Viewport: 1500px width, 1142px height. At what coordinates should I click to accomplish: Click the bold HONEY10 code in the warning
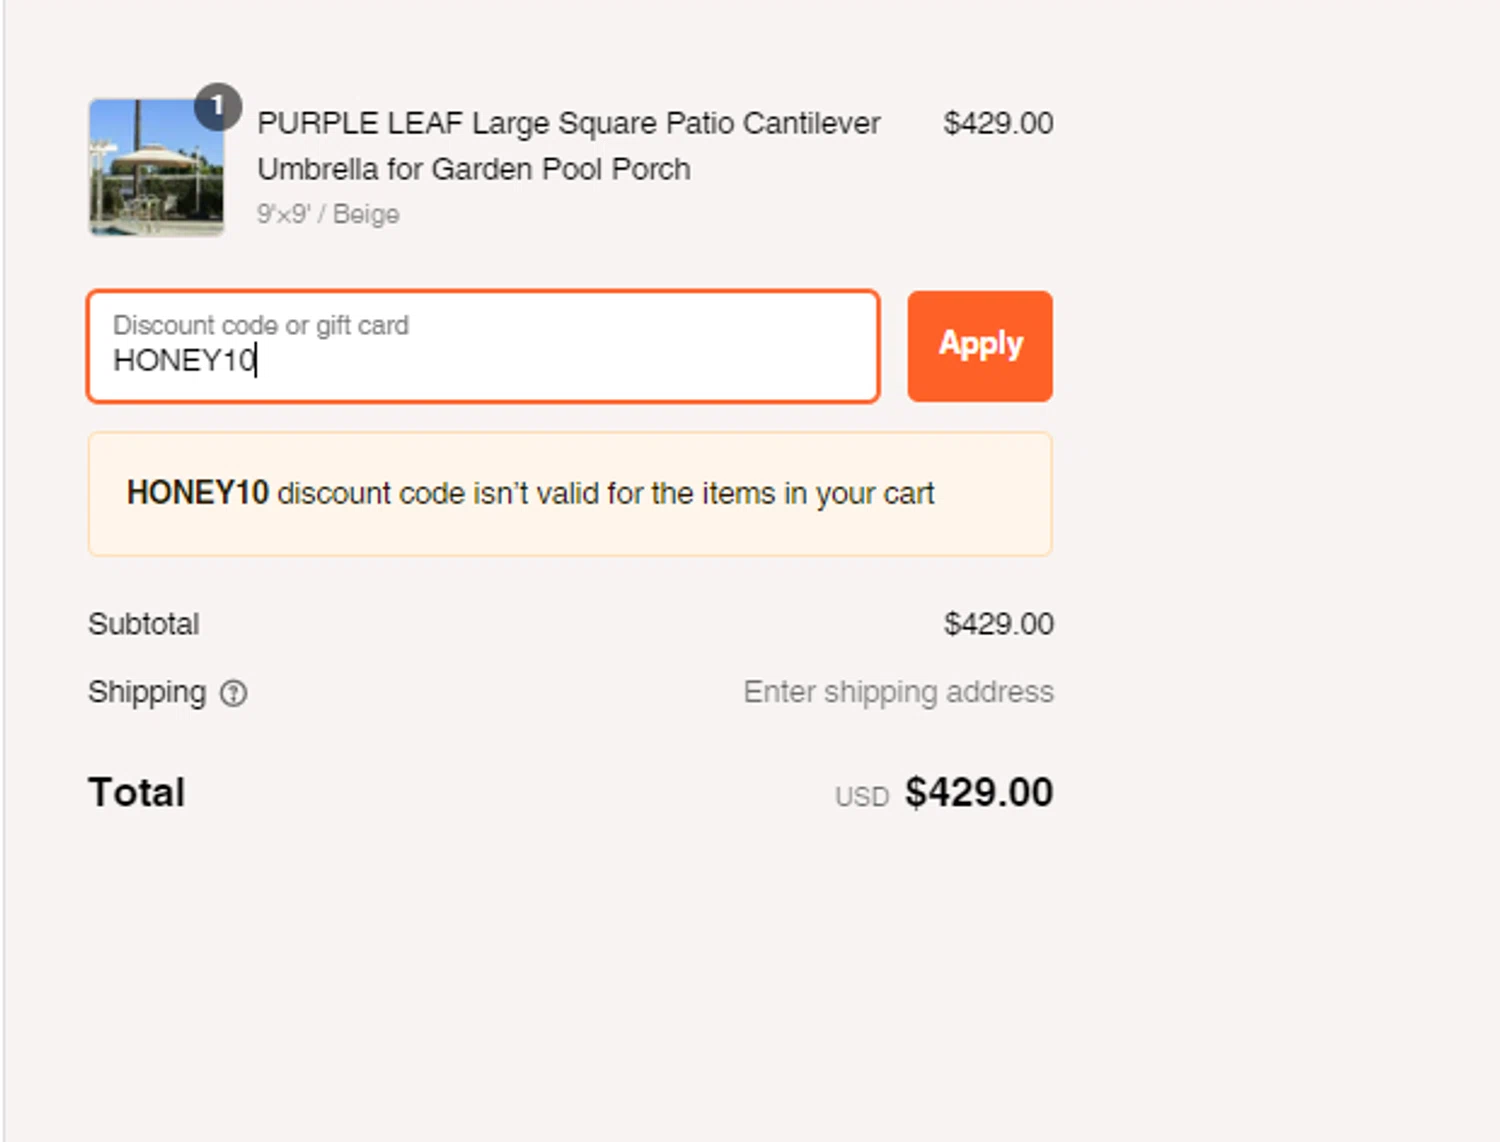(x=198, y=493)
